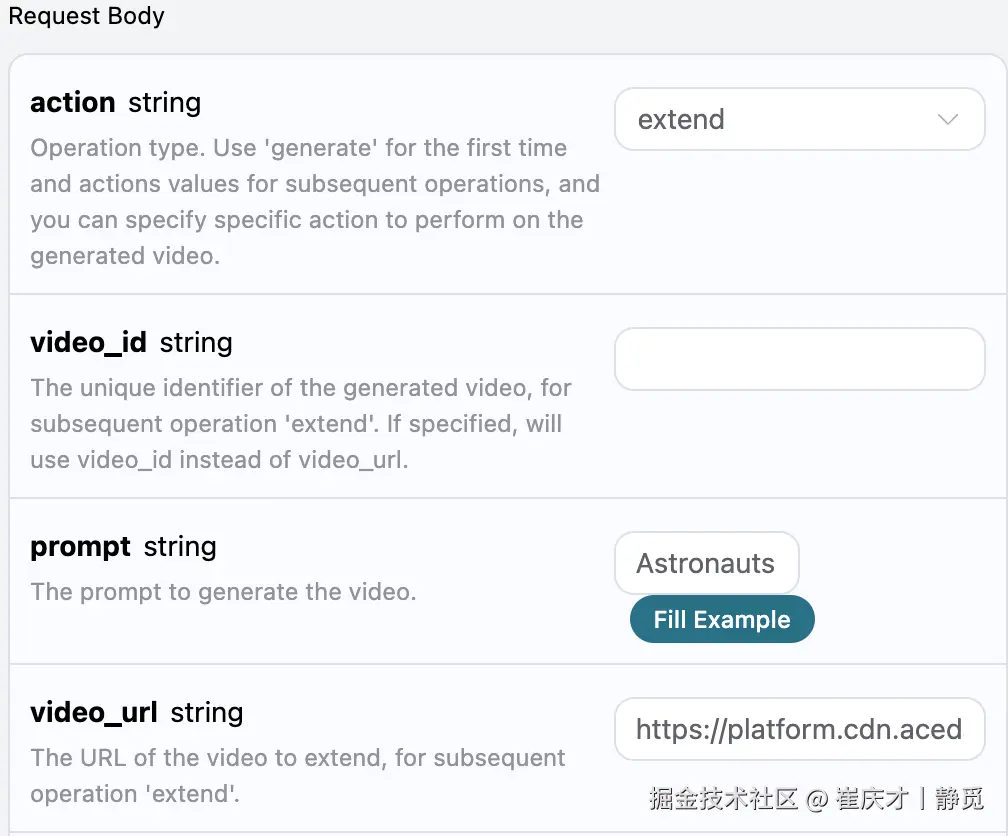The height and width of the screenshot is (836, 1008).
Task: Click the string type label beside prompt
Action: coord(180,547)
